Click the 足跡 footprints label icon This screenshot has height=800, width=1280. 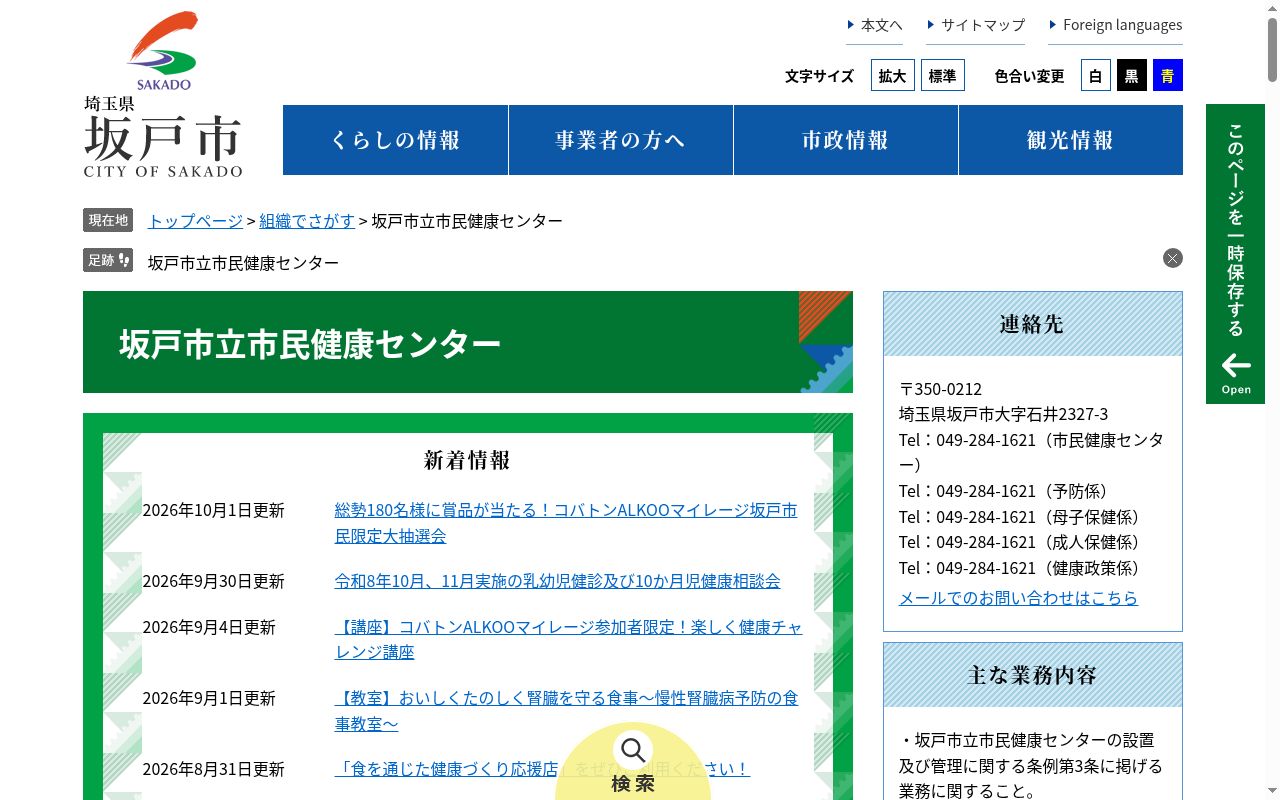[108, 260]
